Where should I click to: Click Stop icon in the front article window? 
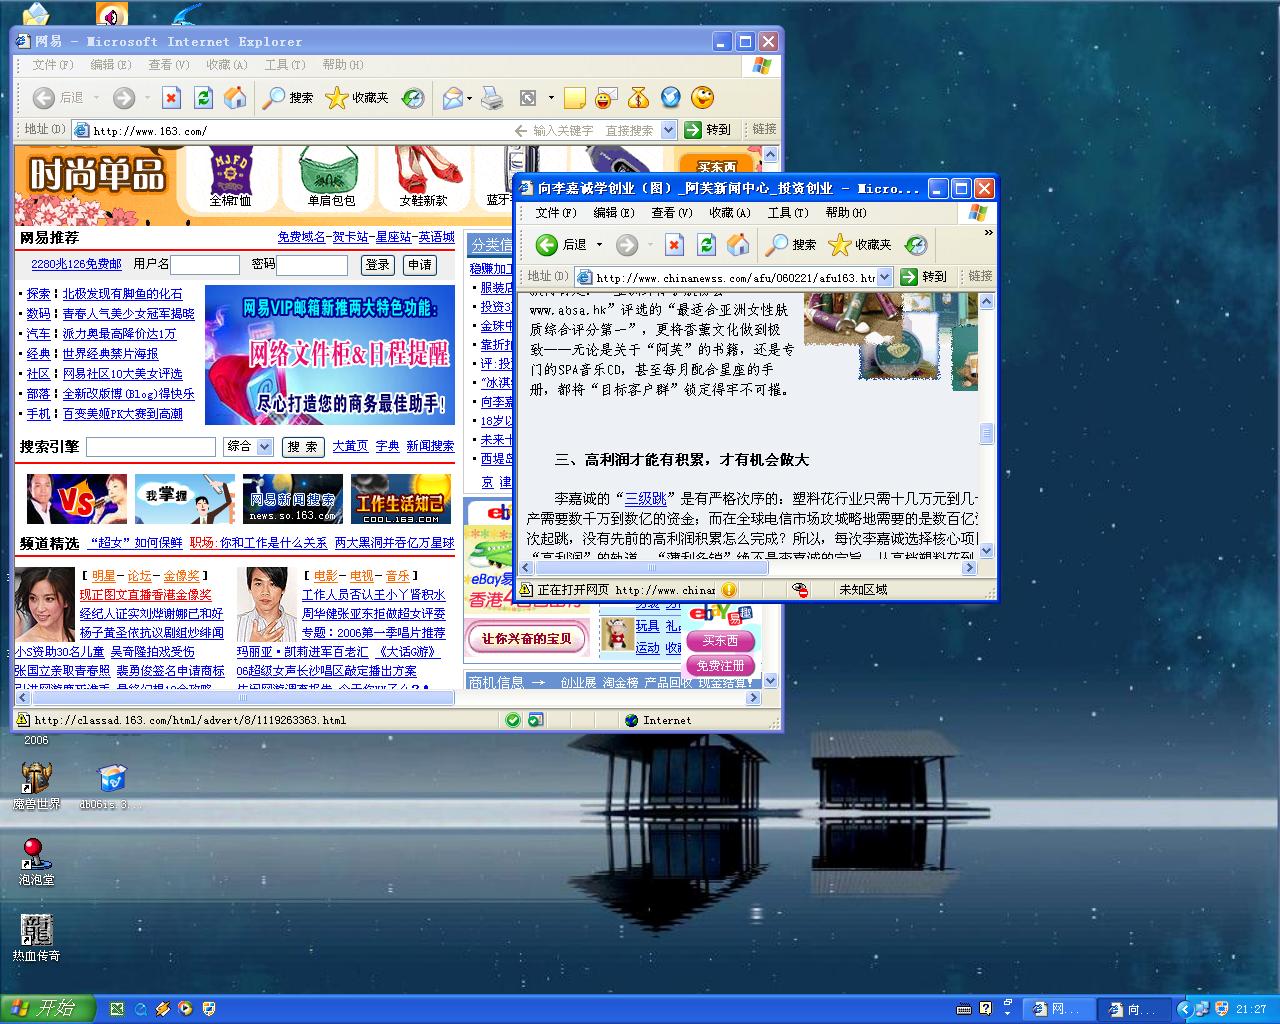(674, 245)
